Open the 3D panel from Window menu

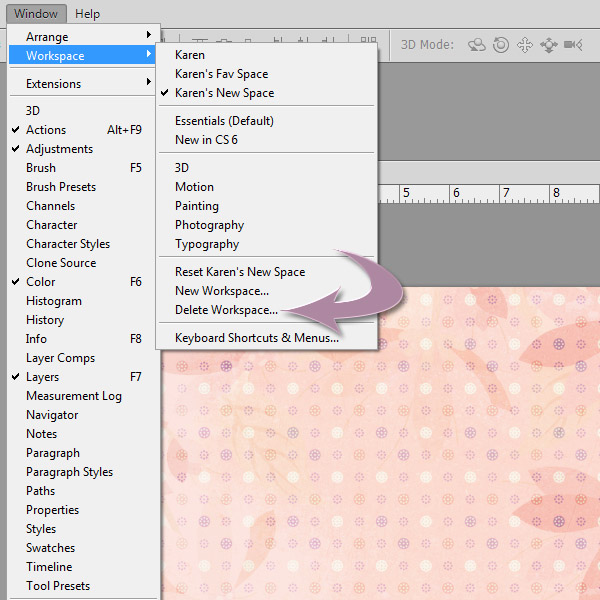point(81,111)
